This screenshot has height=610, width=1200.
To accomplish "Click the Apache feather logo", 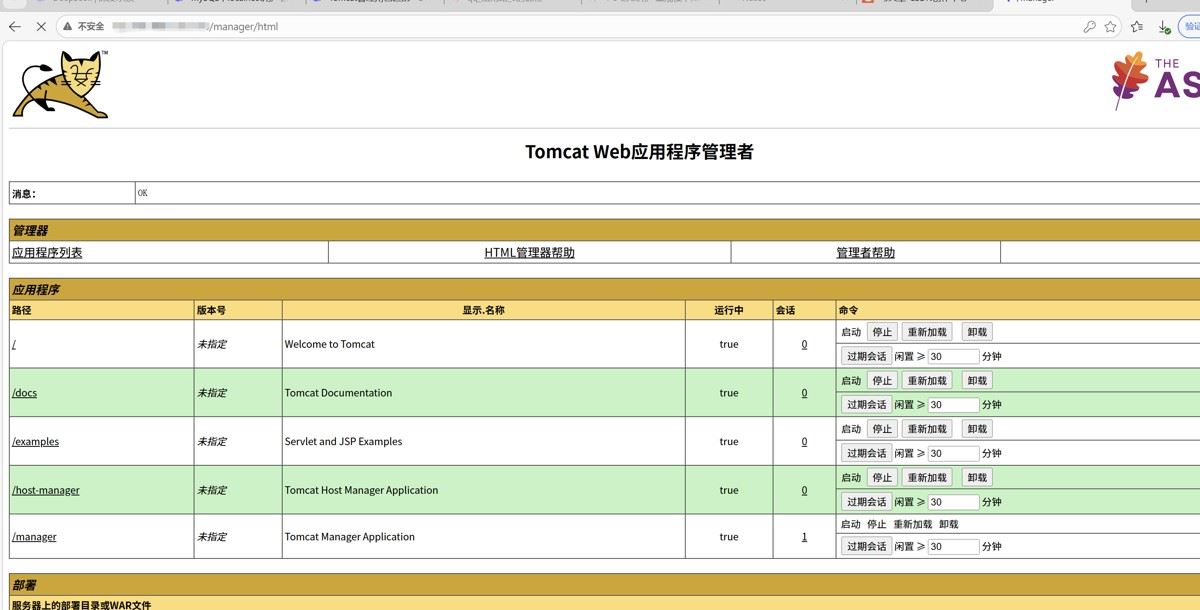I will pos(1130,80).
